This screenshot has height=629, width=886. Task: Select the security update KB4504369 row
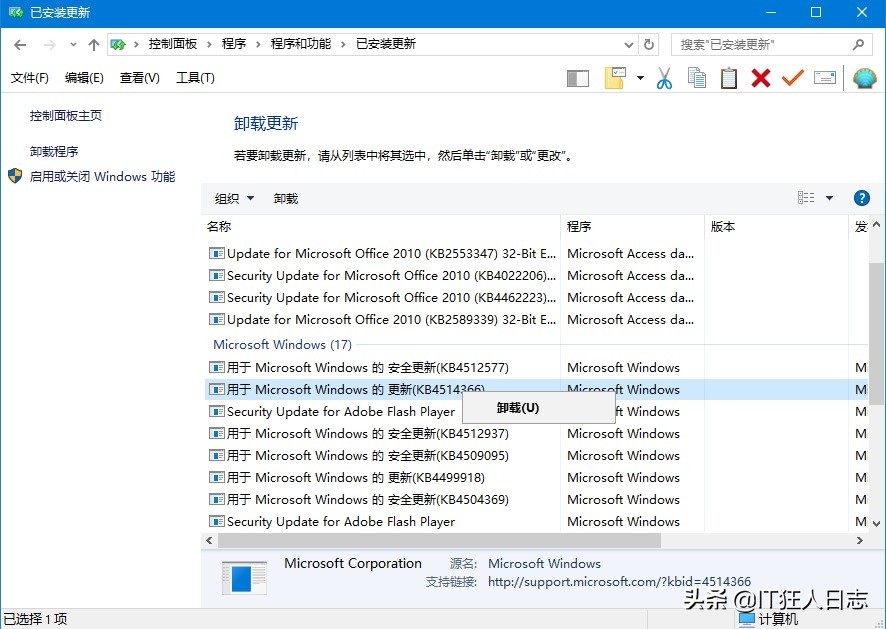[535, 500]
